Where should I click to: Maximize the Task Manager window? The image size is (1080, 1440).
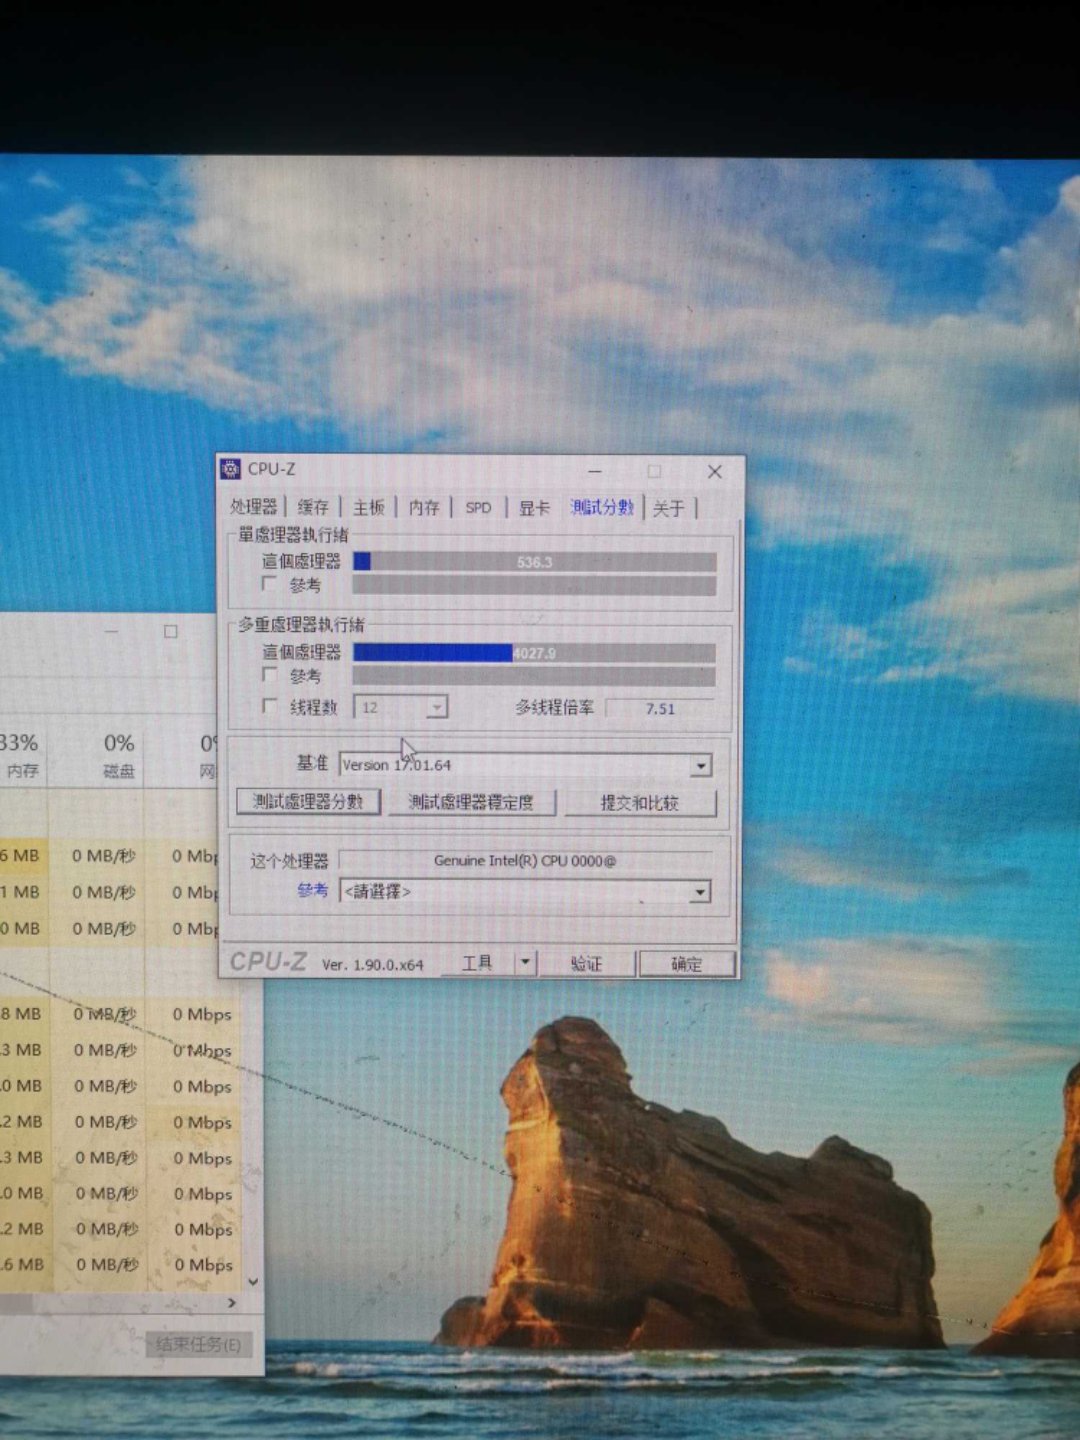click(x=171, y=631)
